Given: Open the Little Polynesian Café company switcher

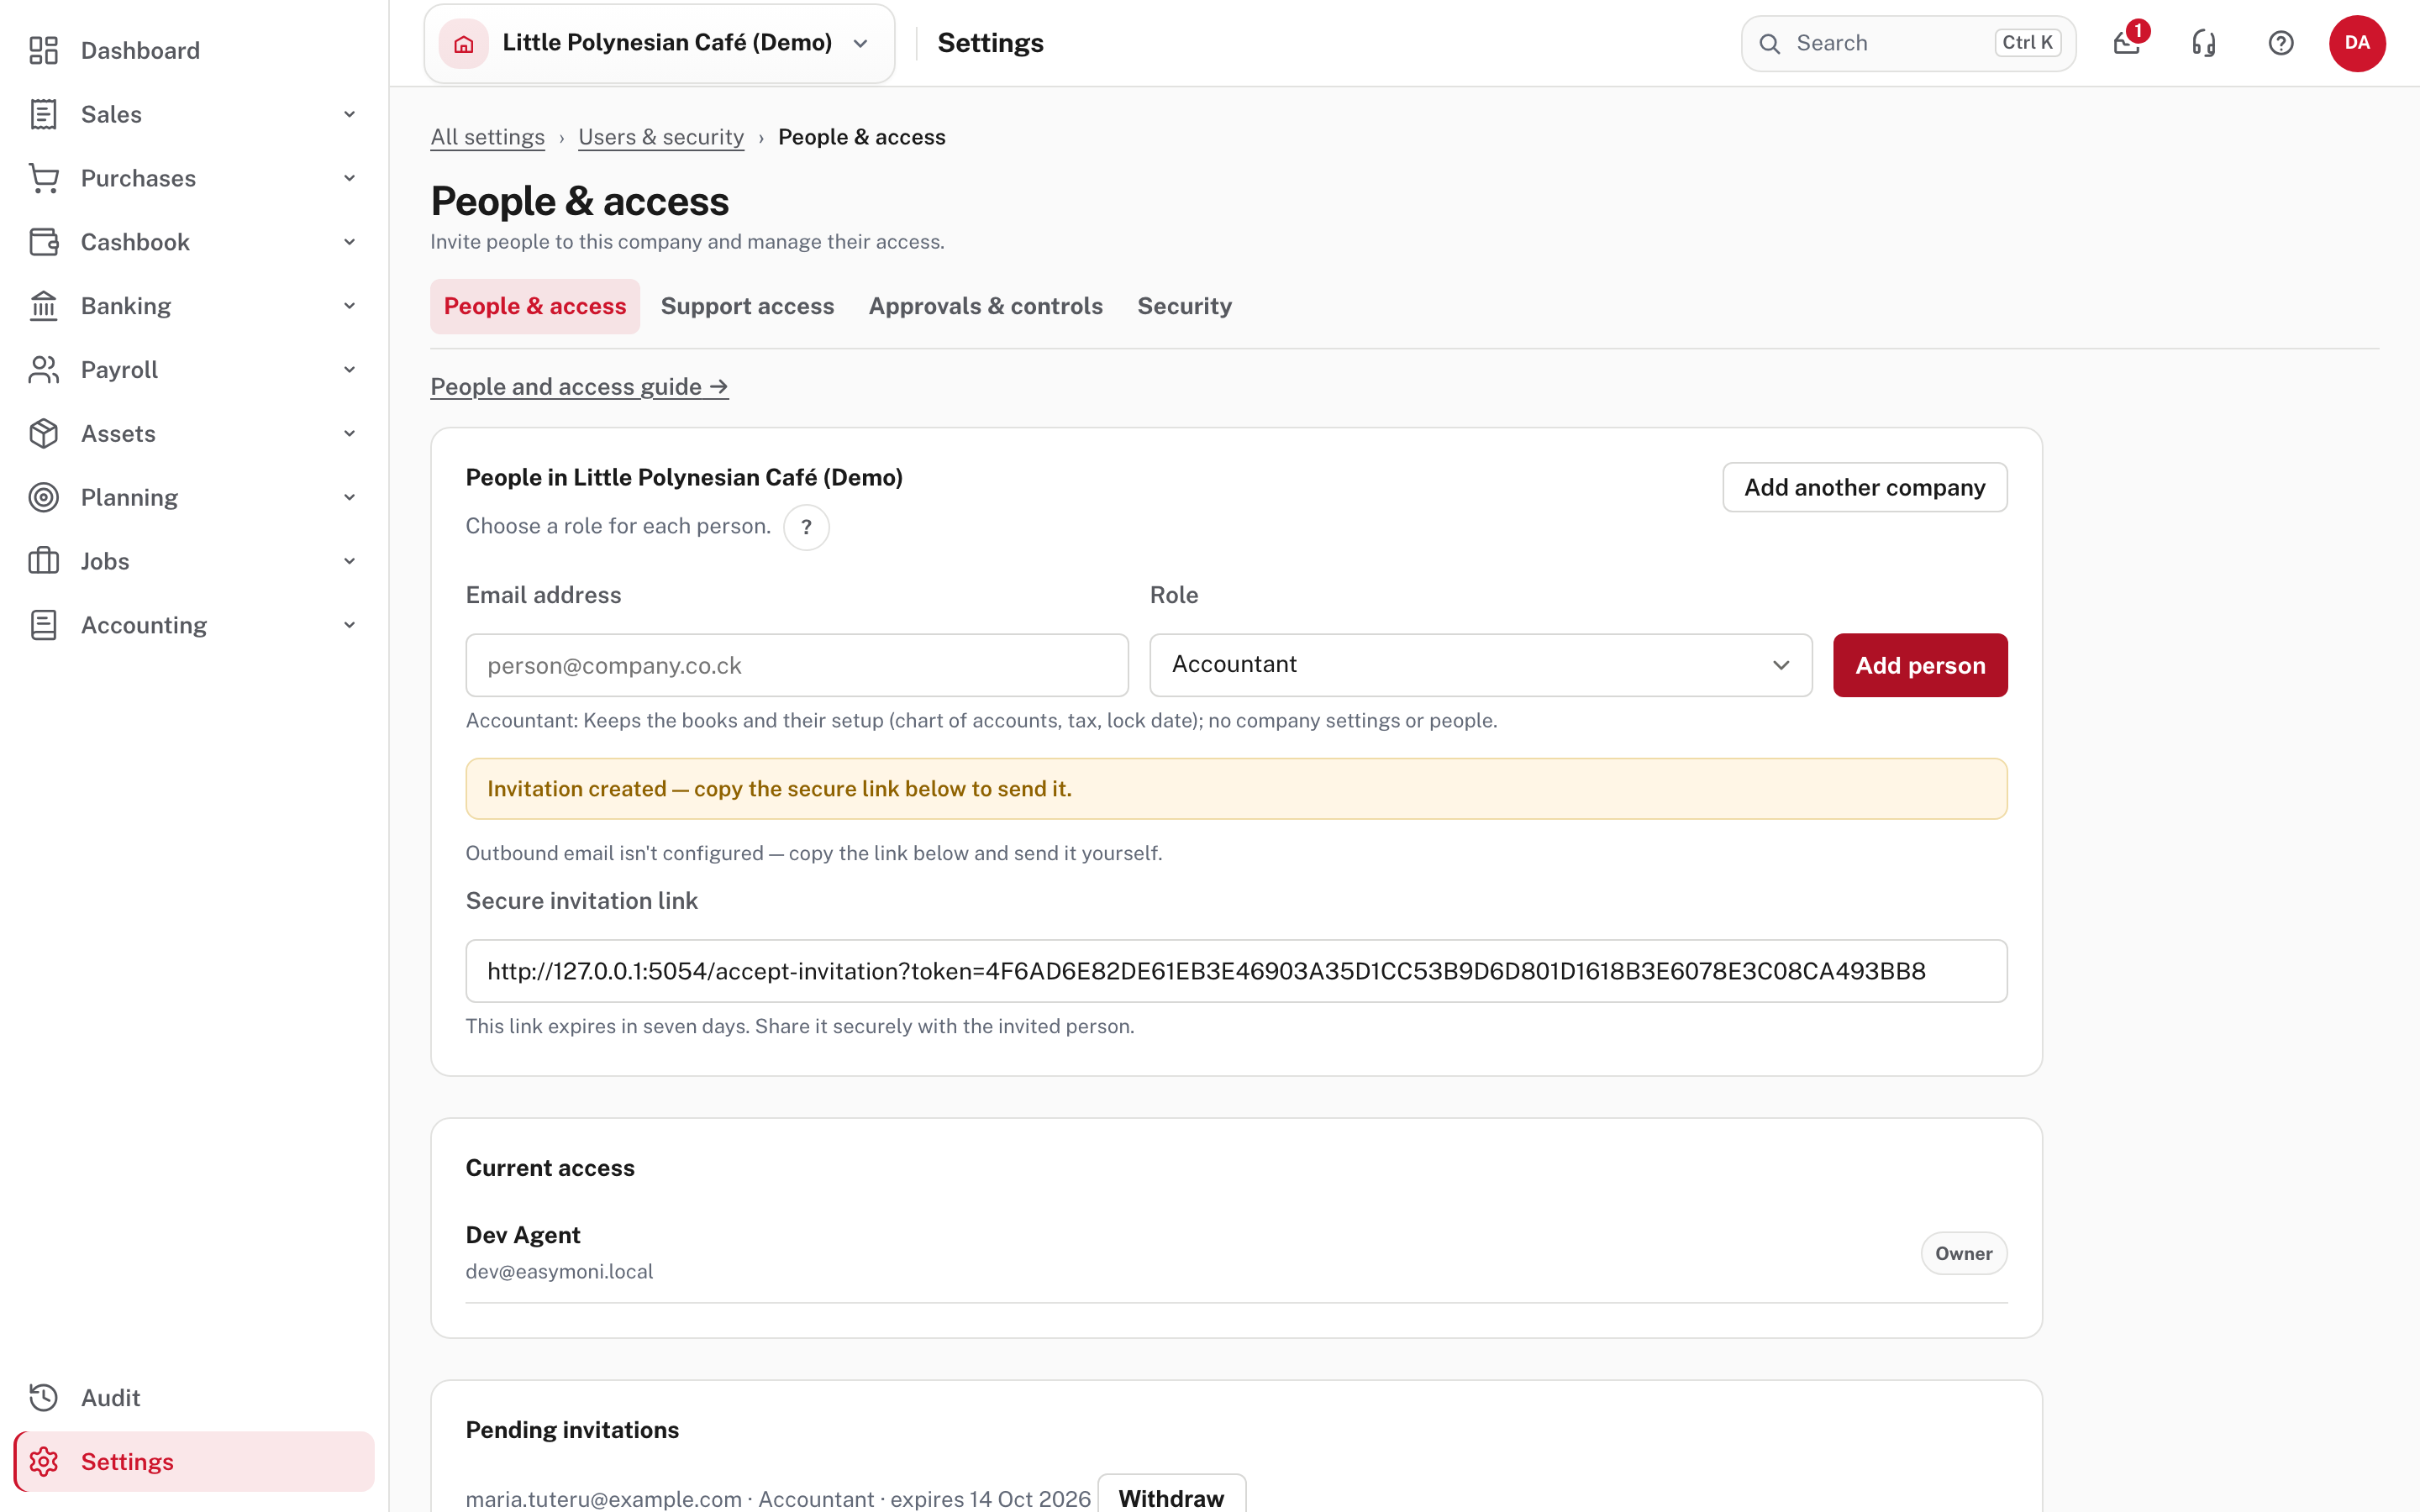Looking at the screenshot, I should click(659, 43).
